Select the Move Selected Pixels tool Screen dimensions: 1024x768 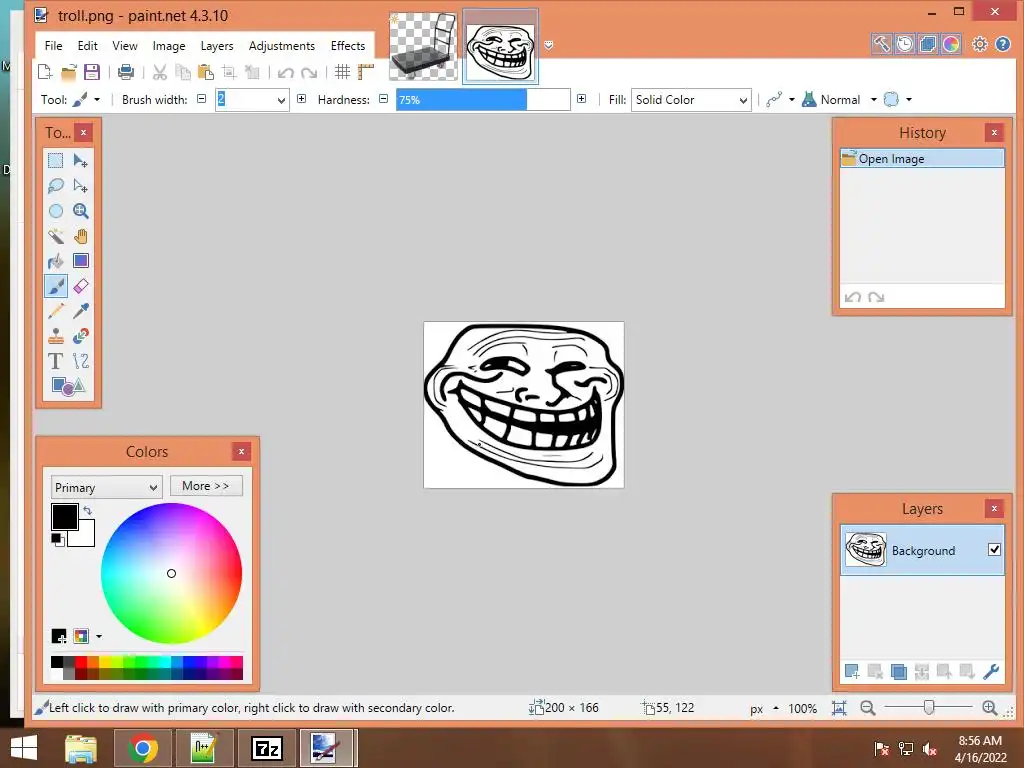(81, 161)
